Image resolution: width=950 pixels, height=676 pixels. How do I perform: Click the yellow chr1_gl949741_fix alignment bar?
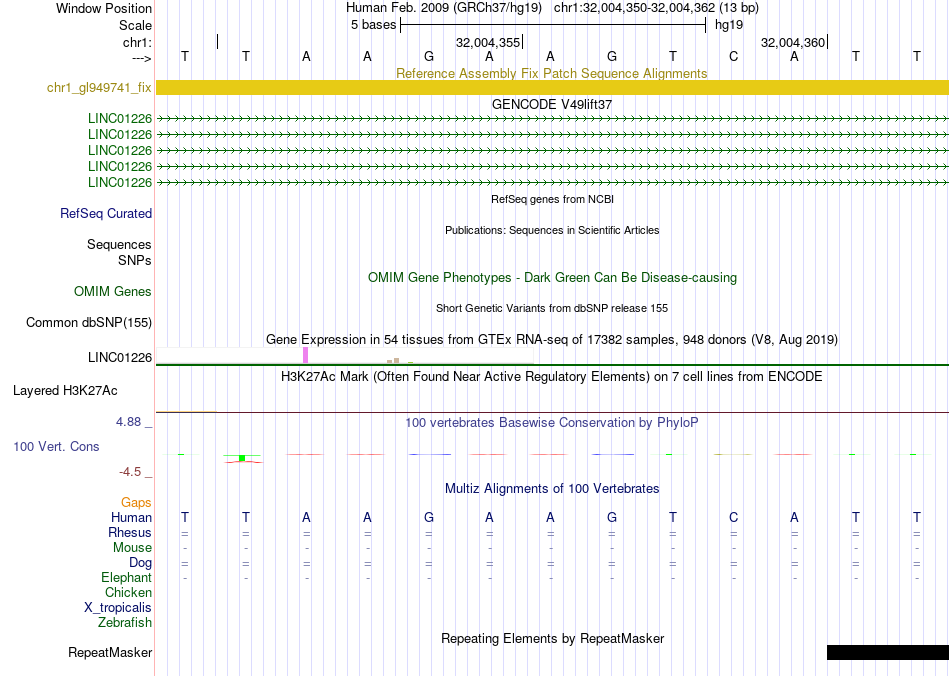point(553,87)
